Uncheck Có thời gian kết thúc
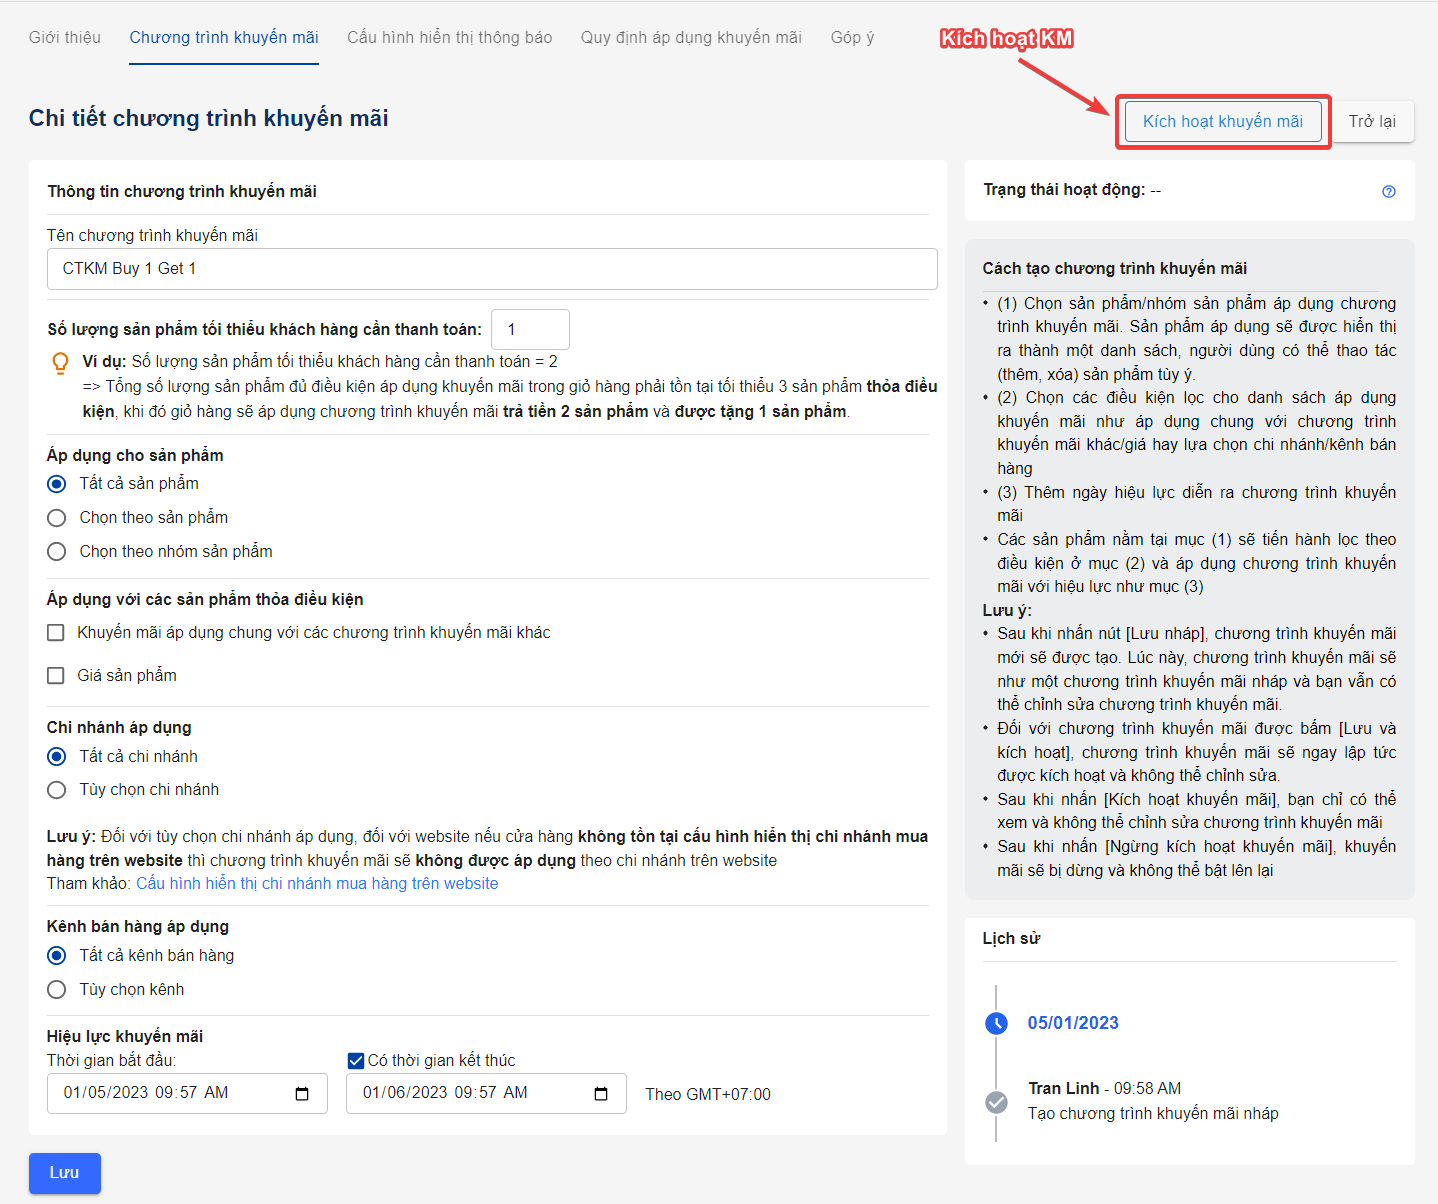The width and height of the screenshot is (1438, 1204). 355,1061
